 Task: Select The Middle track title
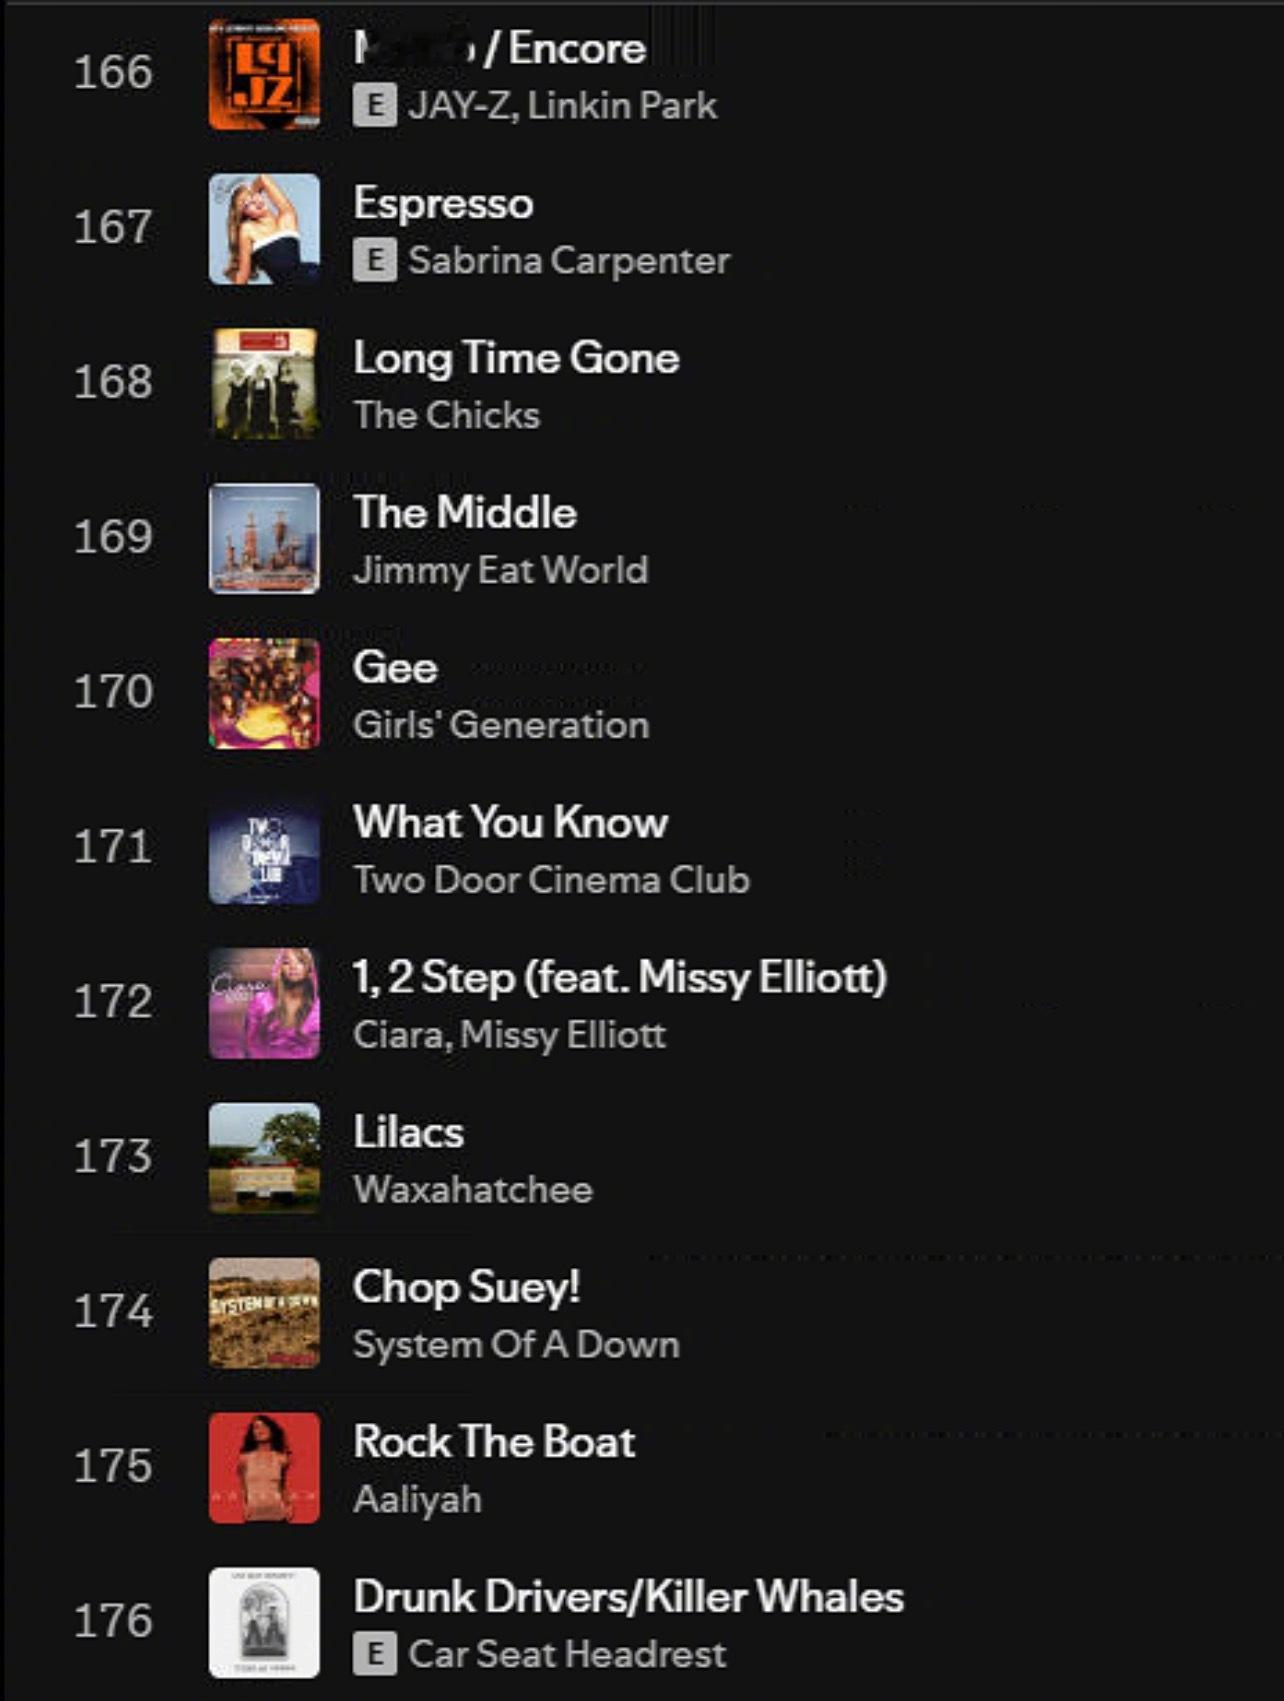[465, 512]
